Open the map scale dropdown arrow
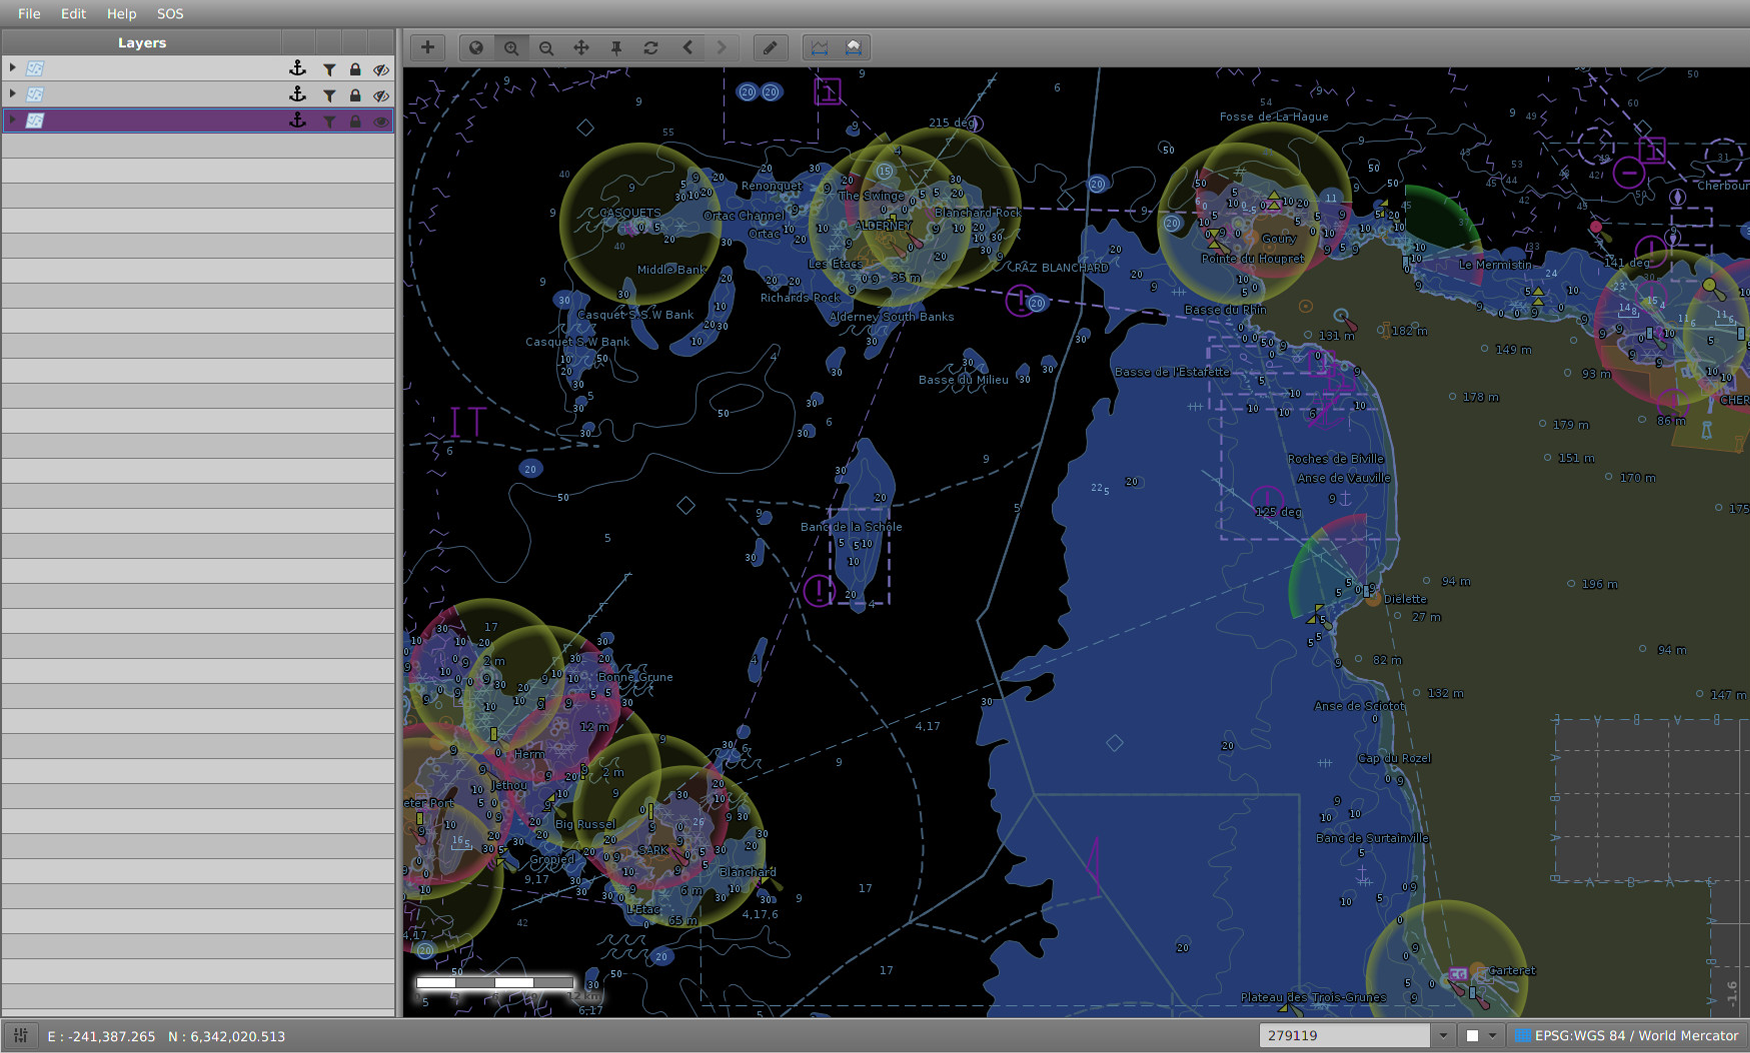 click(1442, 1036)
